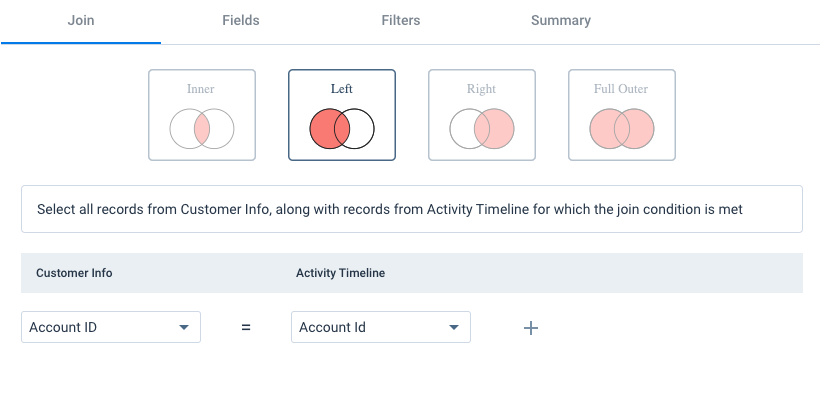Add a join condition with plus icon
This screenshot has width=820, height=404.
point(531,328)
